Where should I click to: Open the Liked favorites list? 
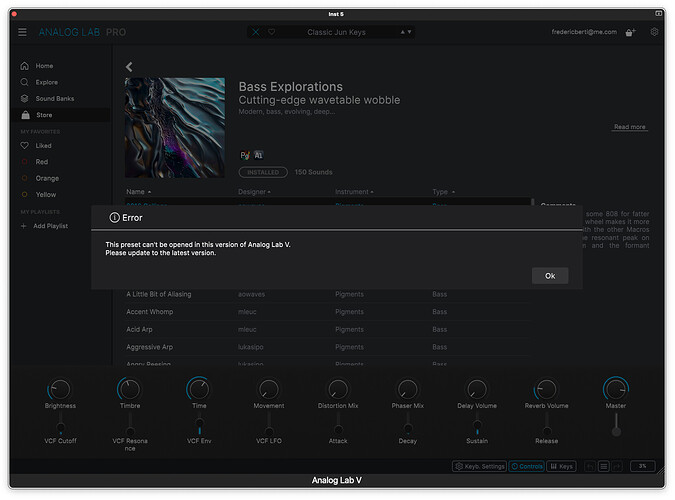click(x=43, y=146)
